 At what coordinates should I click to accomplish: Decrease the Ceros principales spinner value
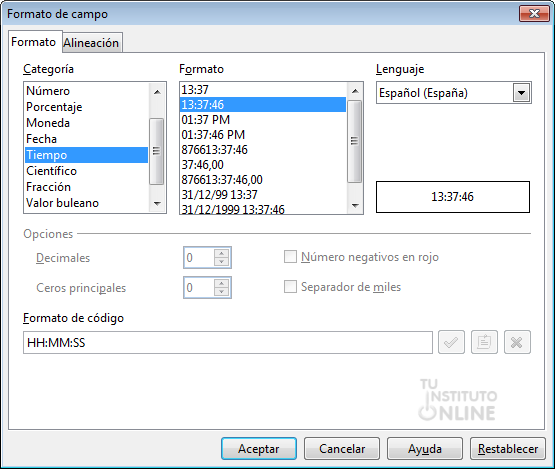click(x=222, y=292)
